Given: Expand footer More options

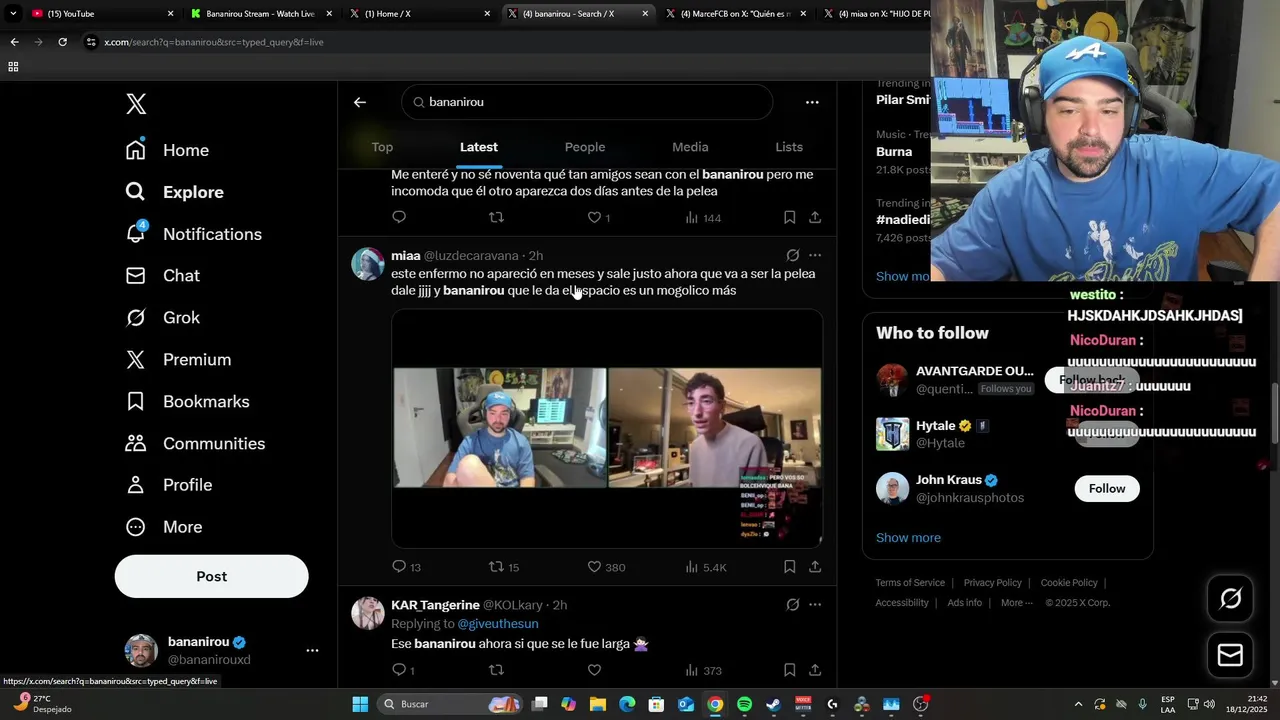Looking at the screenshot, I should pyautogui.click(x=1017, y=603).
